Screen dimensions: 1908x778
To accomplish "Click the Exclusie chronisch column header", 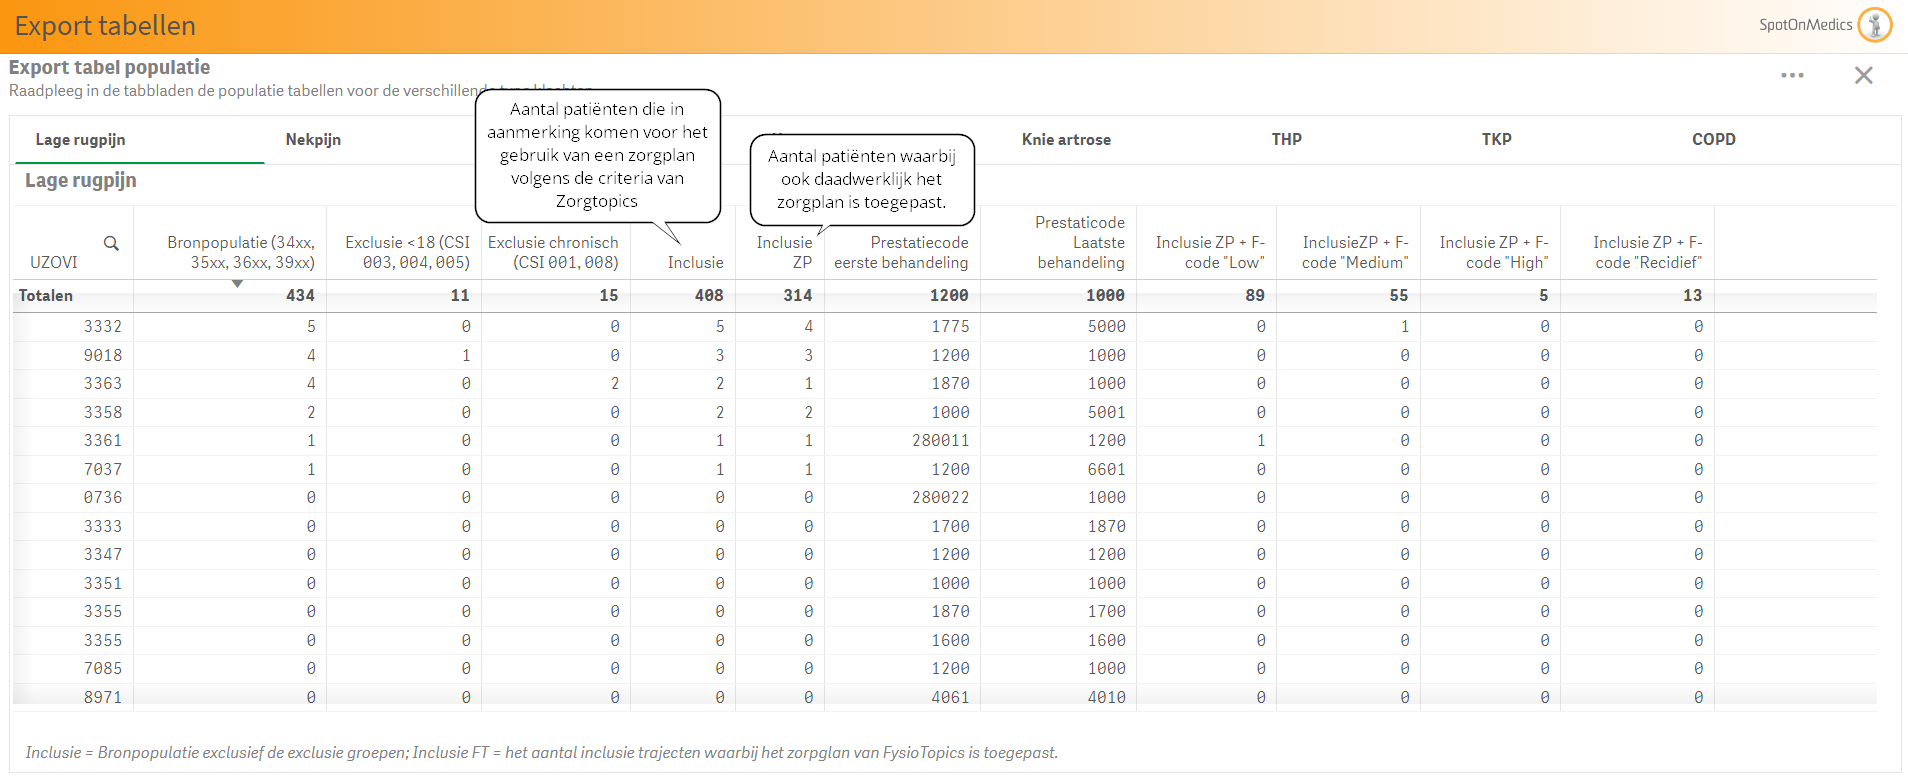I will pyautogui.click(x=554, y=252).
